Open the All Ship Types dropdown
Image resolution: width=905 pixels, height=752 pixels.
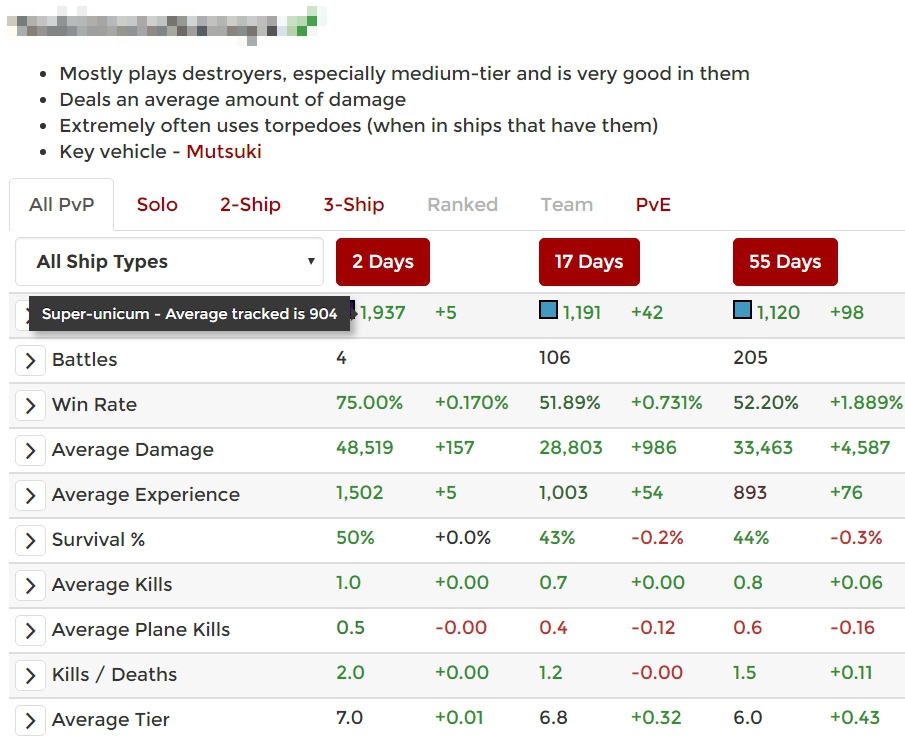(169, 262)
